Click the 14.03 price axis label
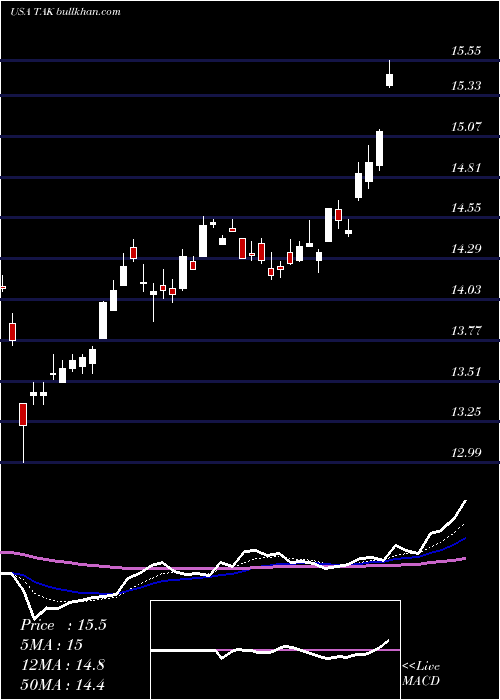This screenshot has width=500, height=700. click(466, 290)
